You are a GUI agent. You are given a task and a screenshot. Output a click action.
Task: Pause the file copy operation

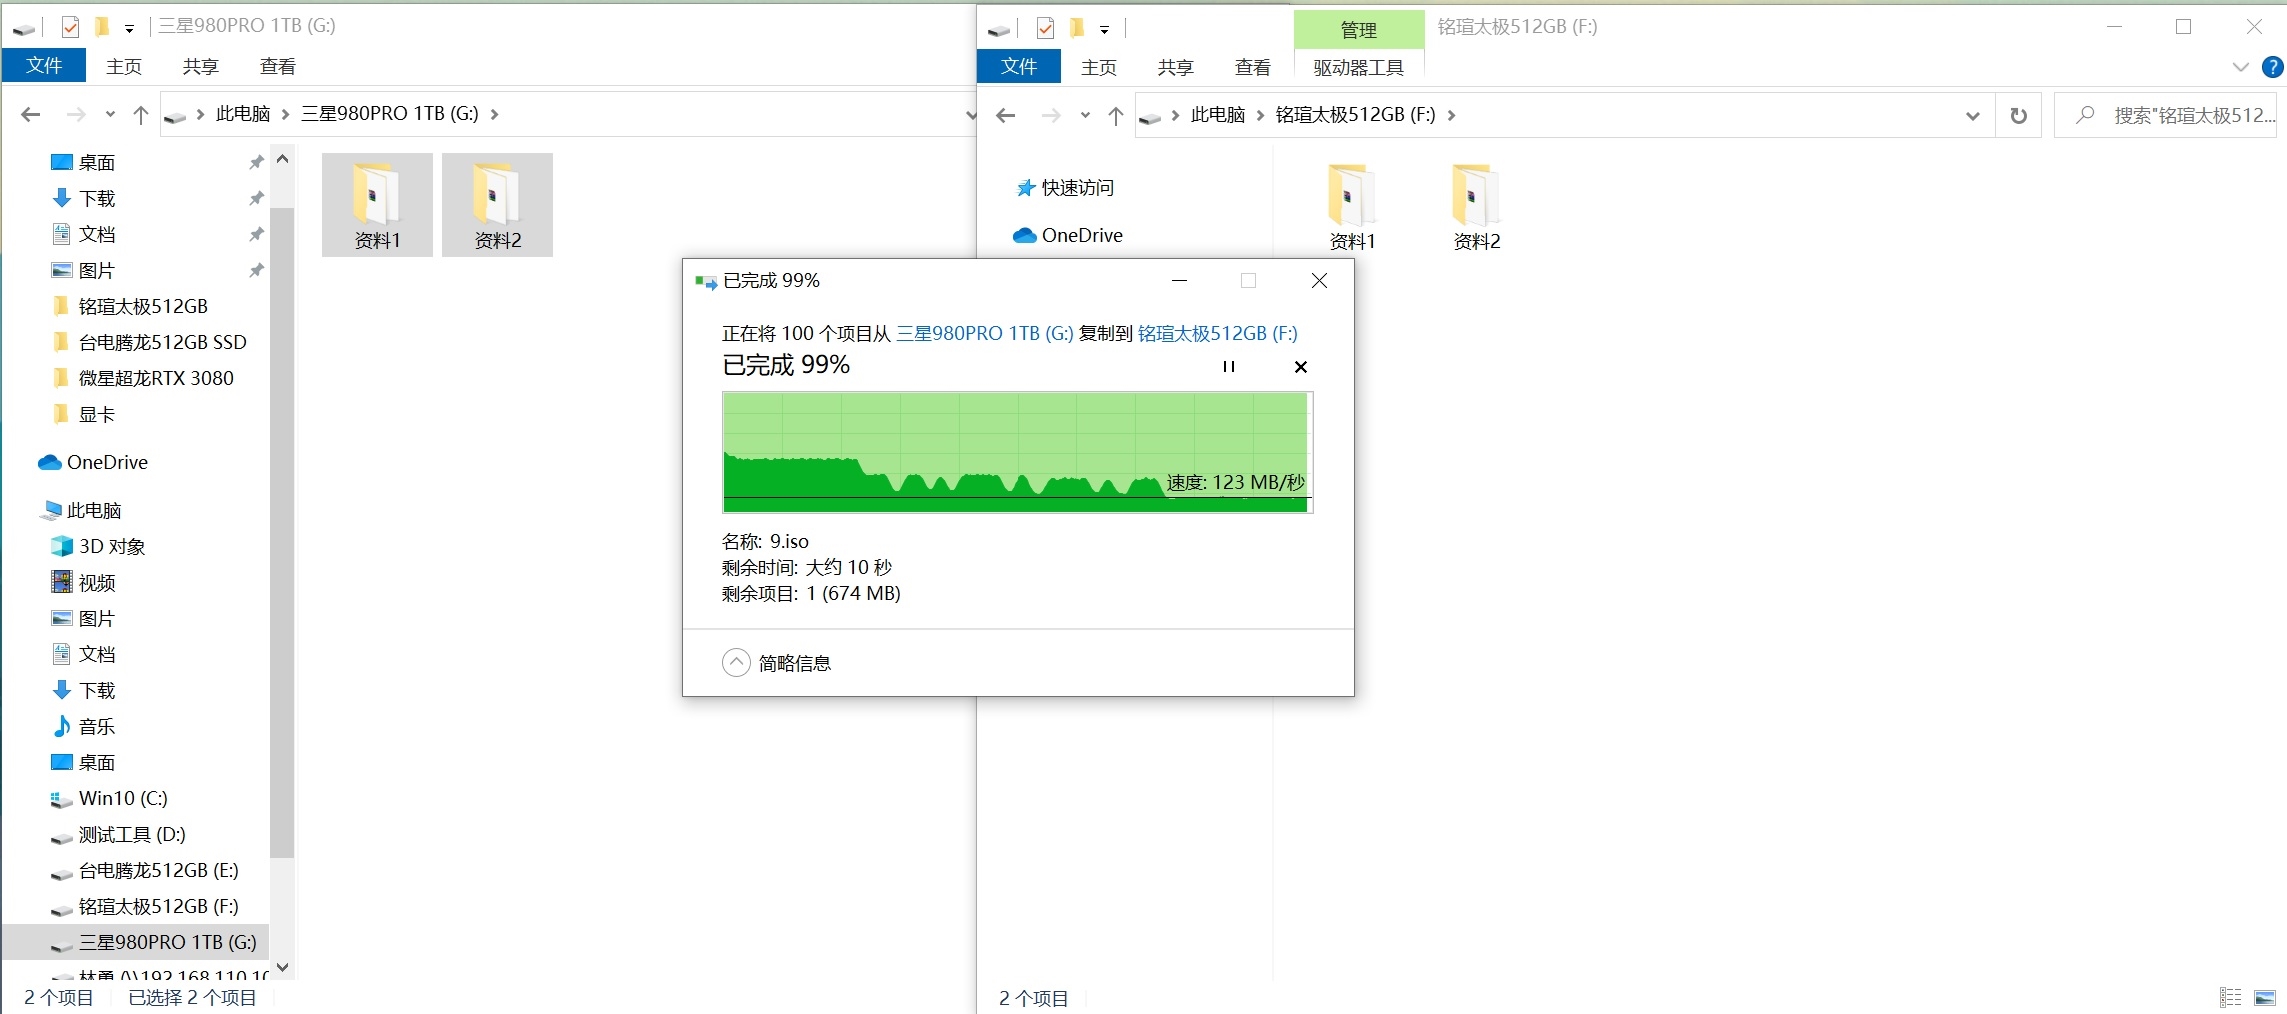1229,367
